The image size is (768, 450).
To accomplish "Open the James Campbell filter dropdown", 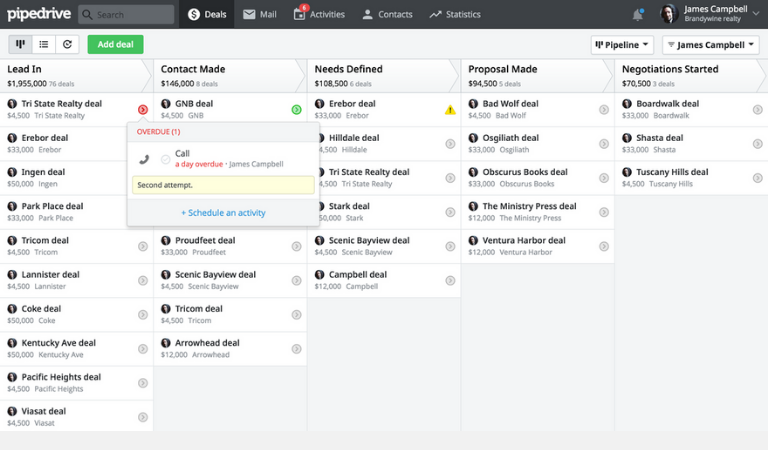I will pyautogui.click(x=711, y=45).
